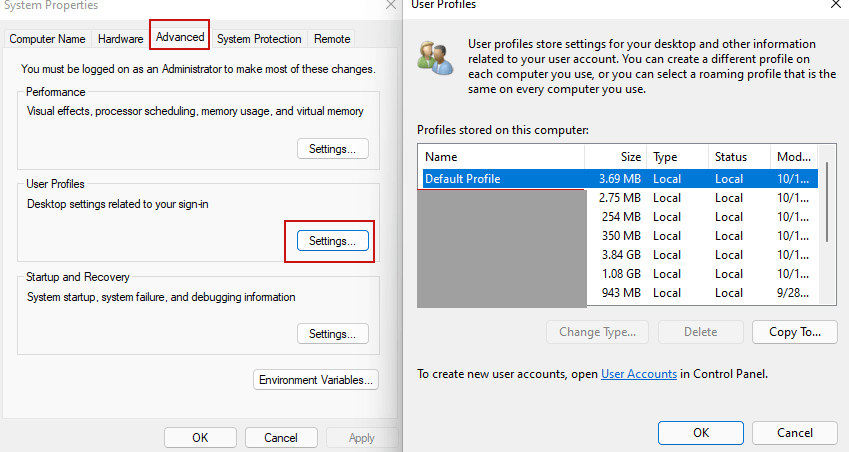Viewport: 849px width, 452px height.
Task: Sort profiles by Modified column header
Action: click(794, 157)
